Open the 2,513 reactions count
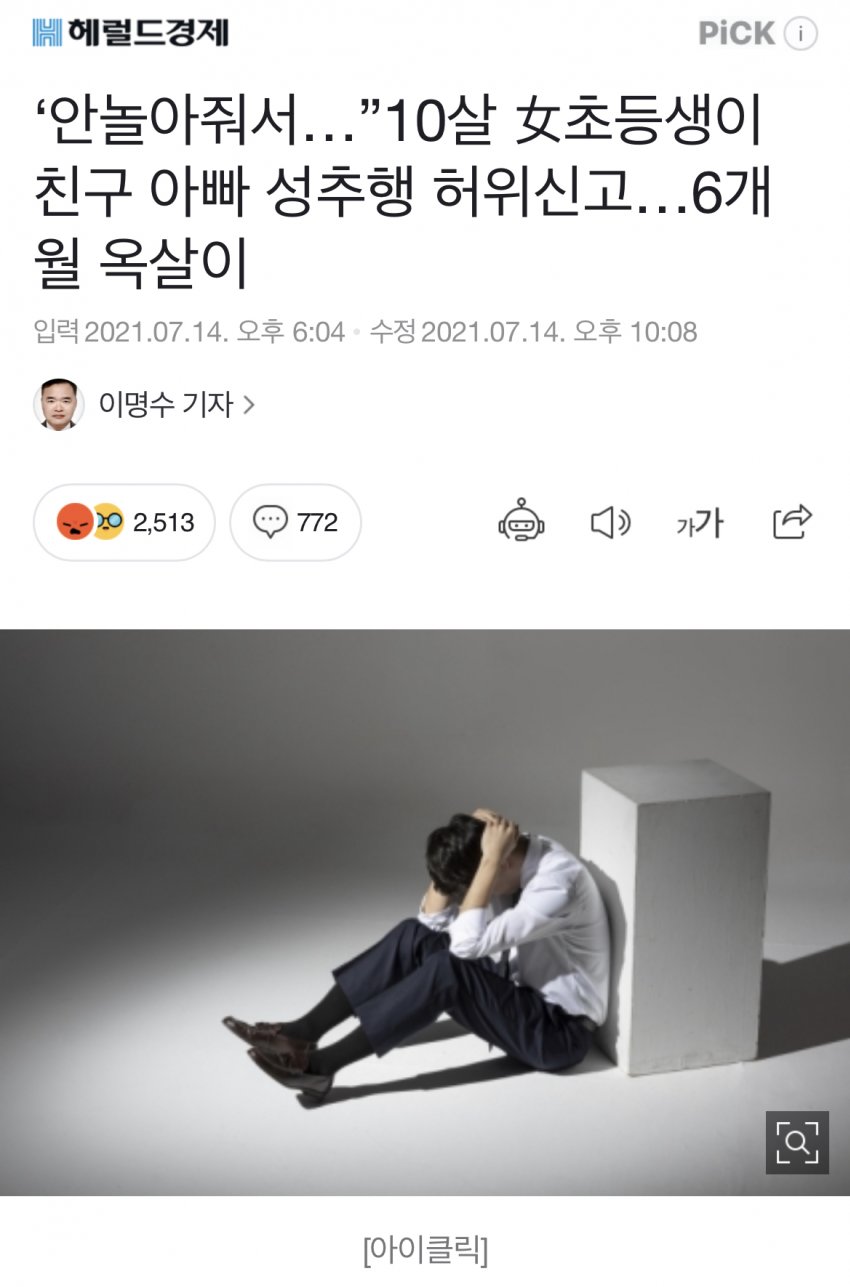The height and width of the screenshot is (1287, 850). point(163,523)
